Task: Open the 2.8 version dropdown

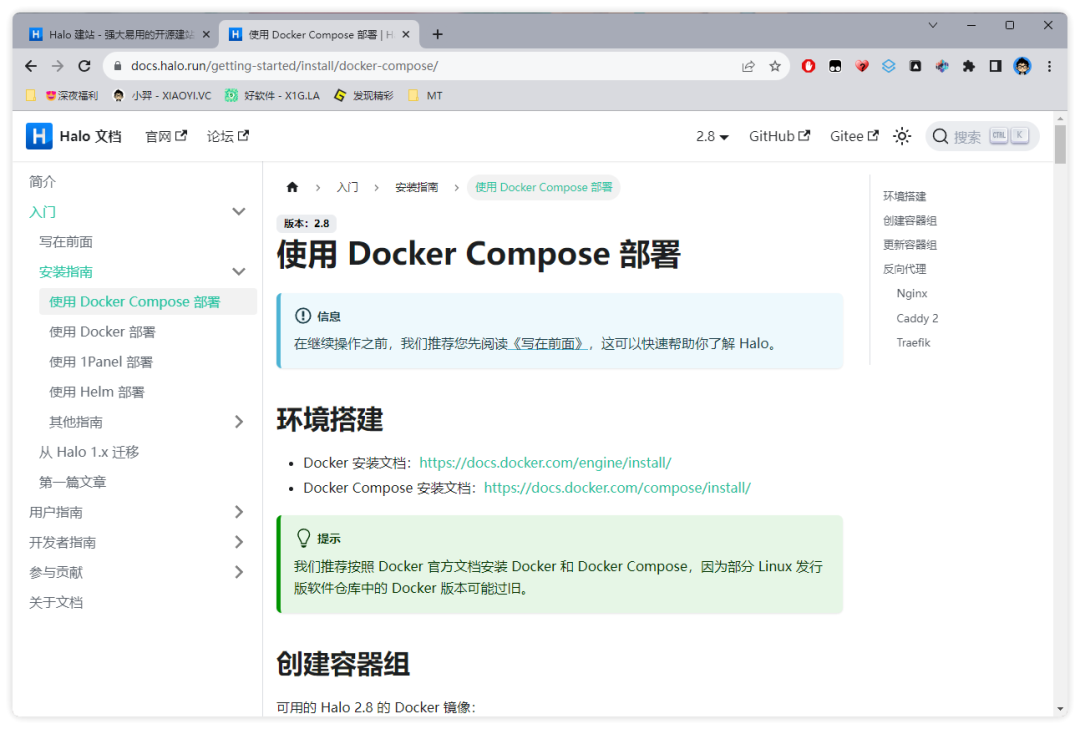Action: pos(712,136)
